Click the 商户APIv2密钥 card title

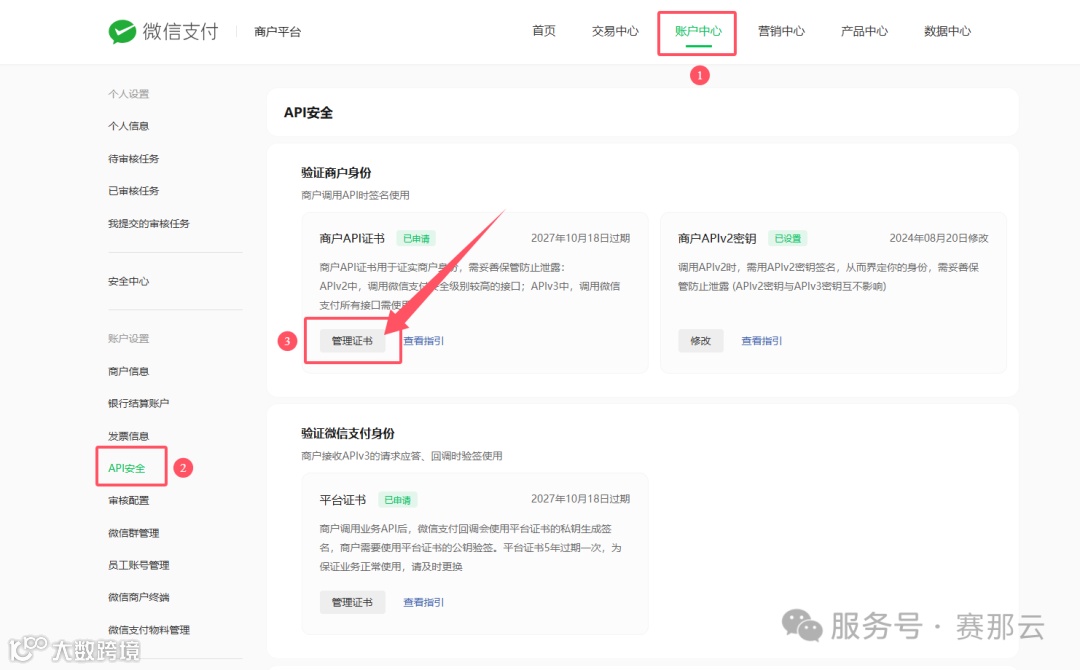coord(717,238)
